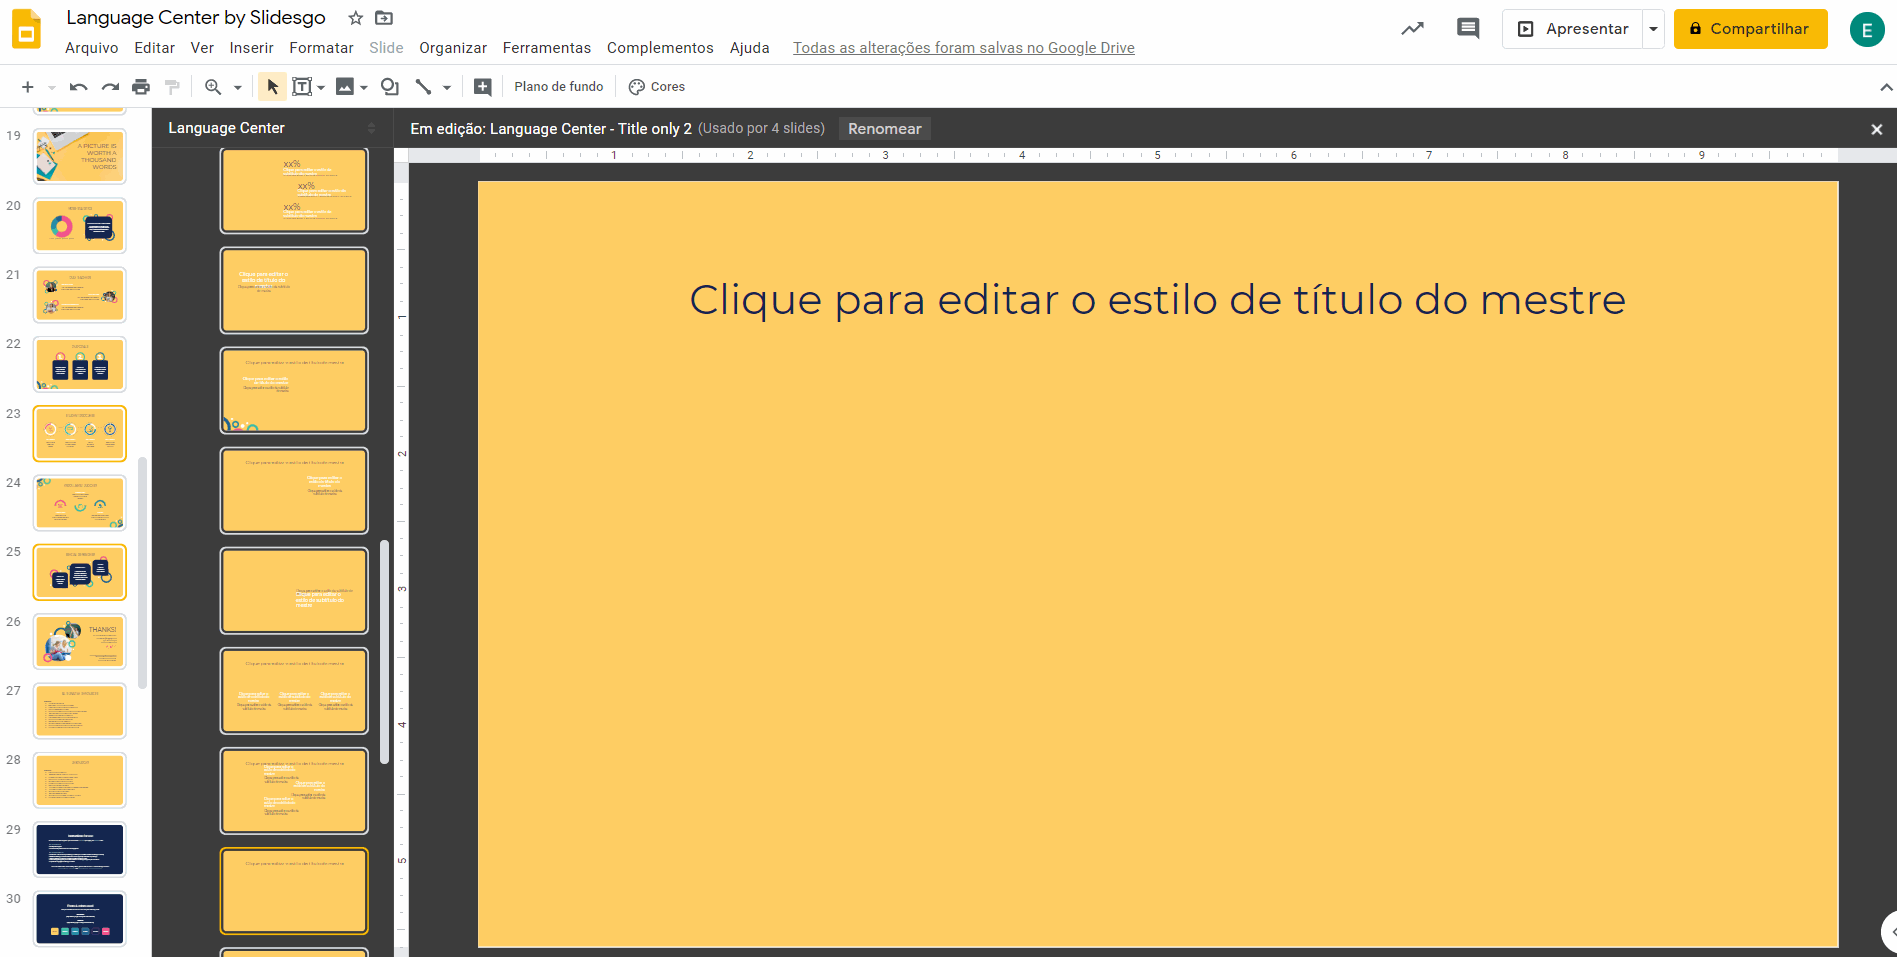
Task: Click the Plano de fundo button
Action: pyautogui.click(x=559, y=87)
